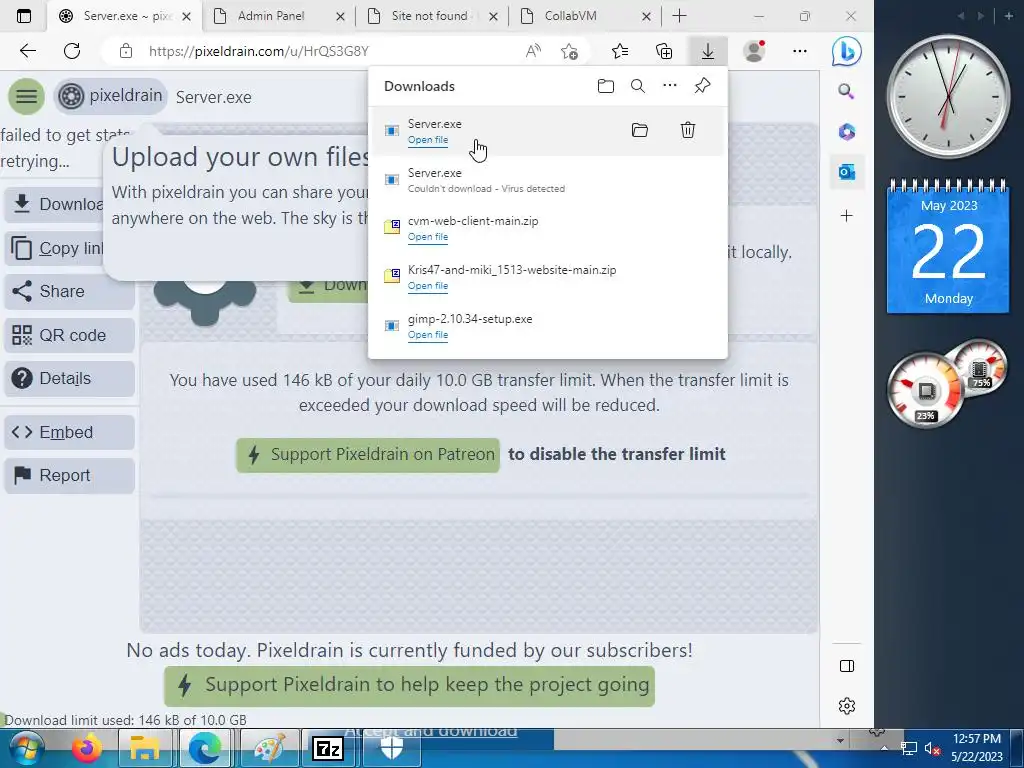The image size is (1024, 768).
Task: Search downloads with magnifier icon
Action: pos(638,86)
